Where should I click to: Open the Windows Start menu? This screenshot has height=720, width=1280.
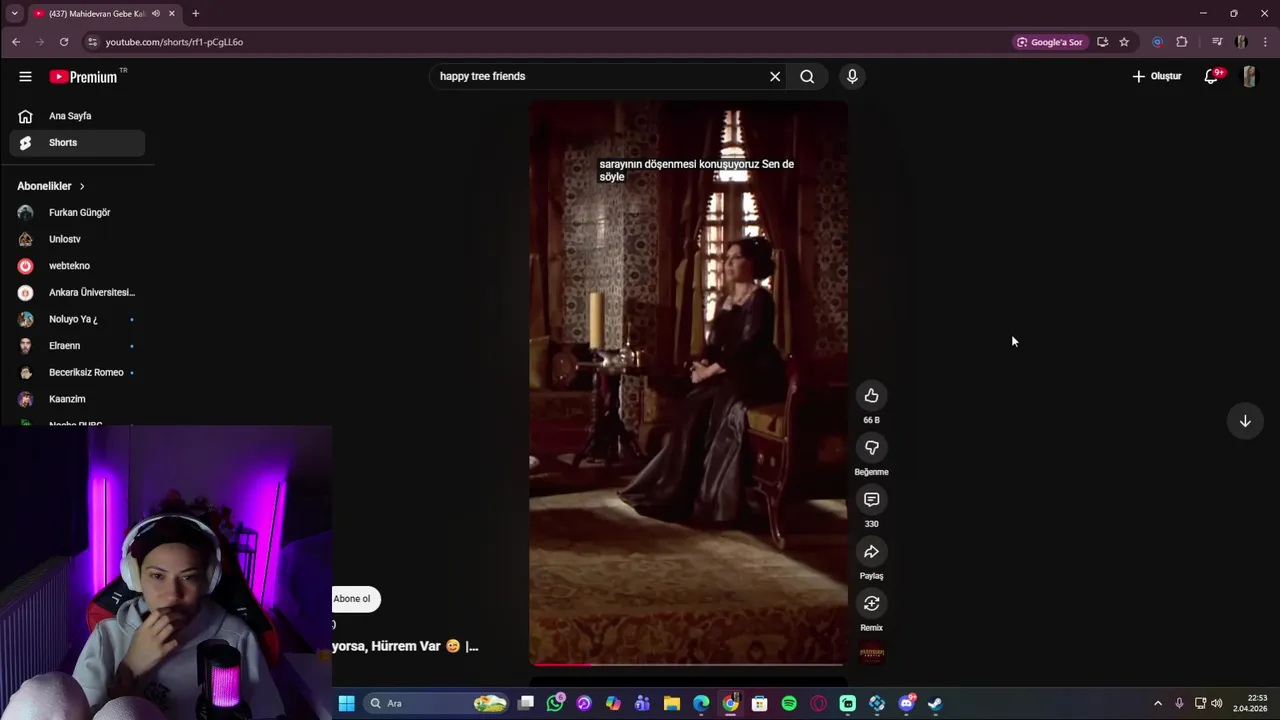[x=346, y=703]
